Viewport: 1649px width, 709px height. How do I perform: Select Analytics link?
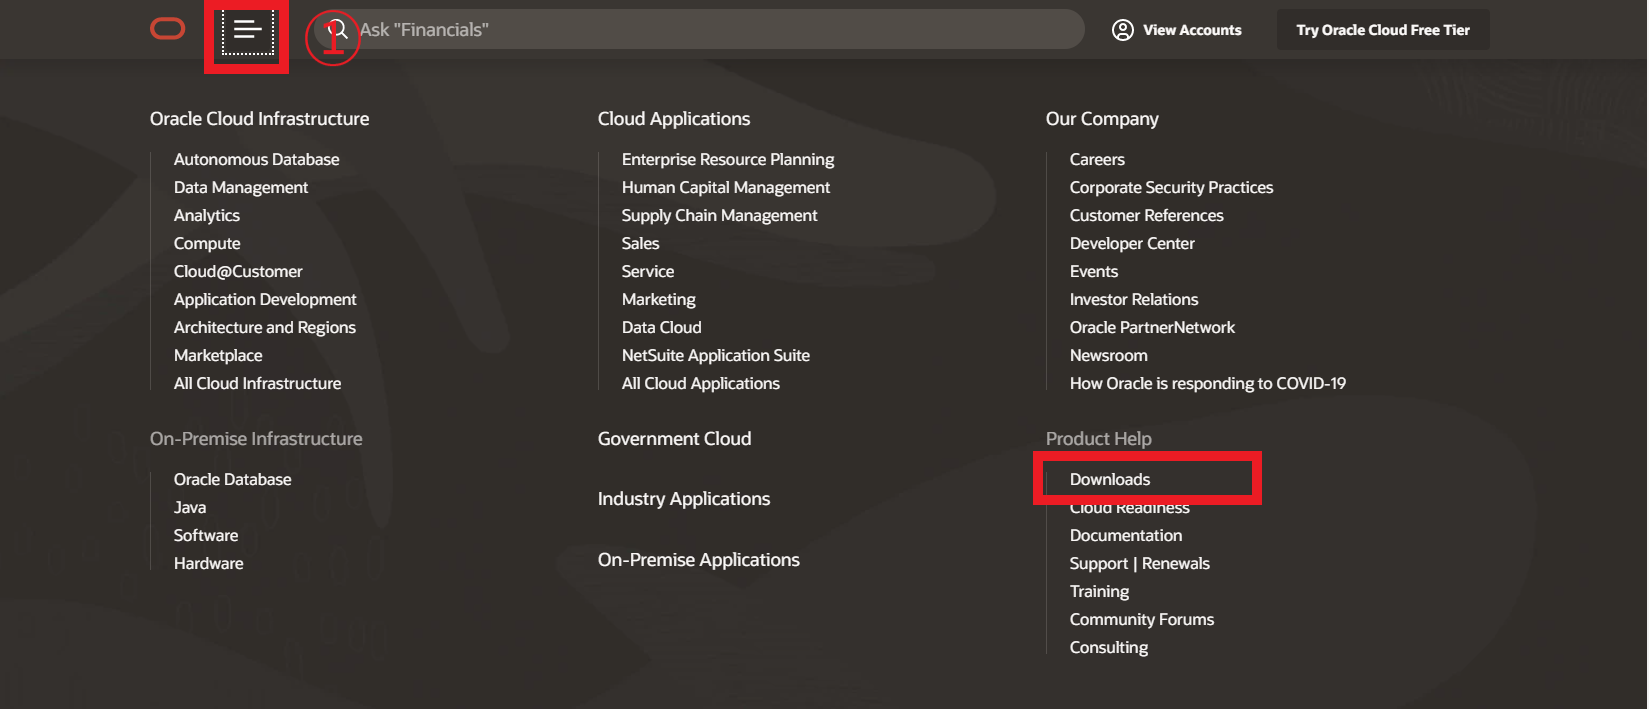tap(207, 215)
